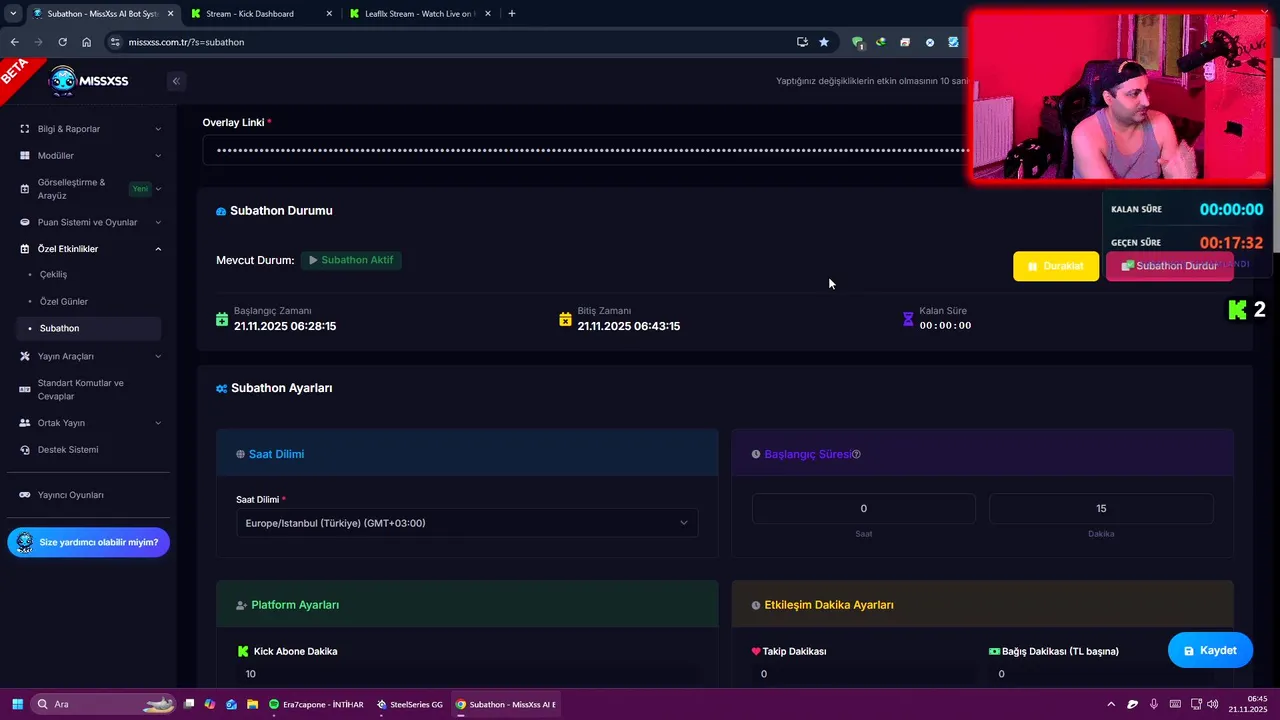Go back using the browser back arrow
1280x720 pixels.
coord(14,42)
